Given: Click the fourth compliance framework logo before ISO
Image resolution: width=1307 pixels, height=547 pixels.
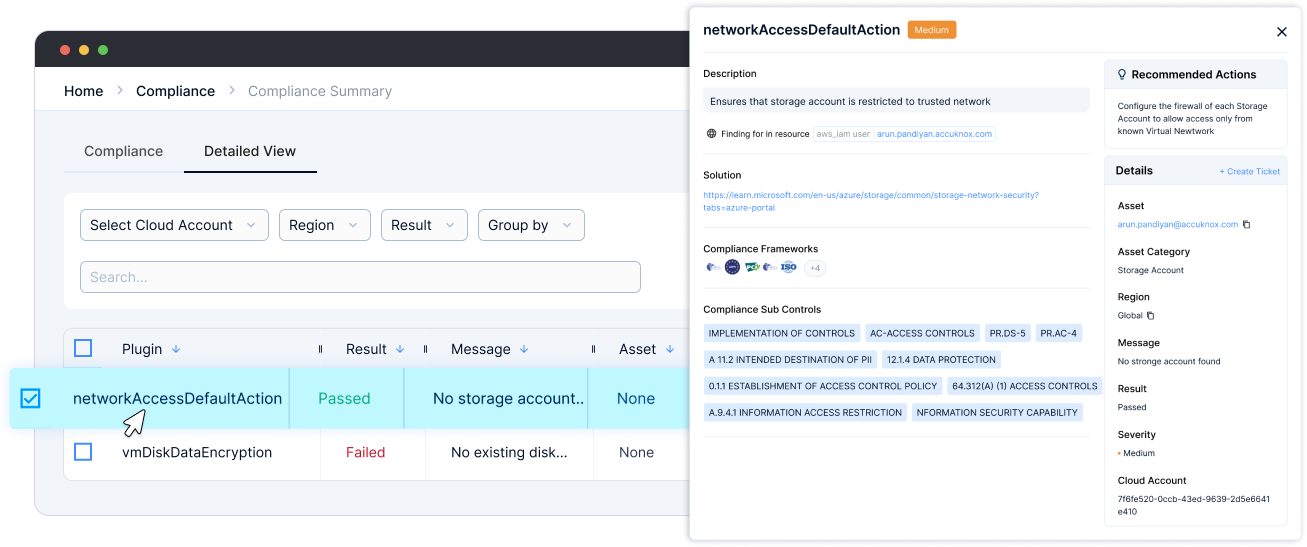Looking at the screenshot, I should (x=770, y=267).
